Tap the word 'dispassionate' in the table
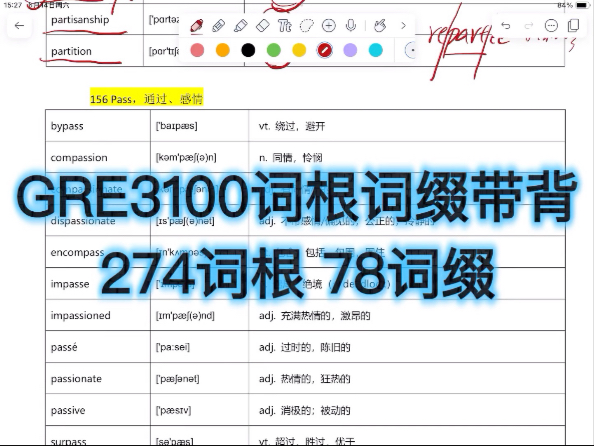The width and height of the screenshot is (594, 446). (83, 221)
